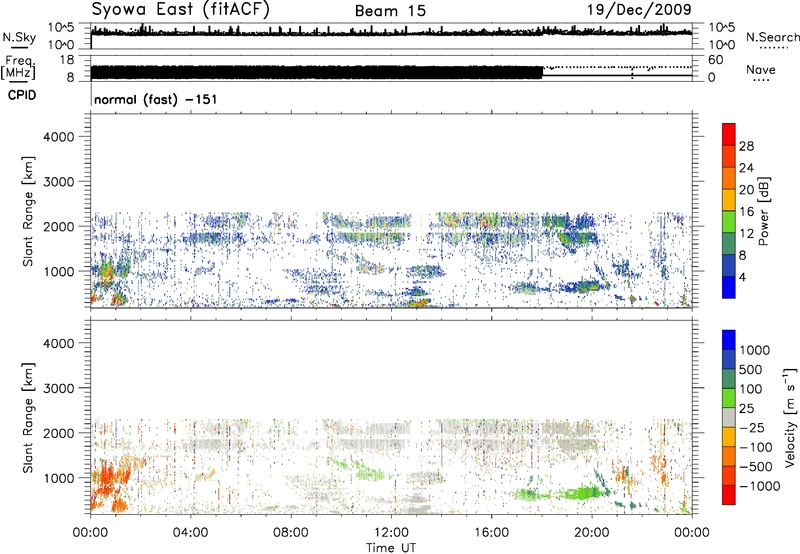The image size is (800, 554).
Task: Click the "4" tick on the Power colorbar
Action: click(x=742, y=277)
